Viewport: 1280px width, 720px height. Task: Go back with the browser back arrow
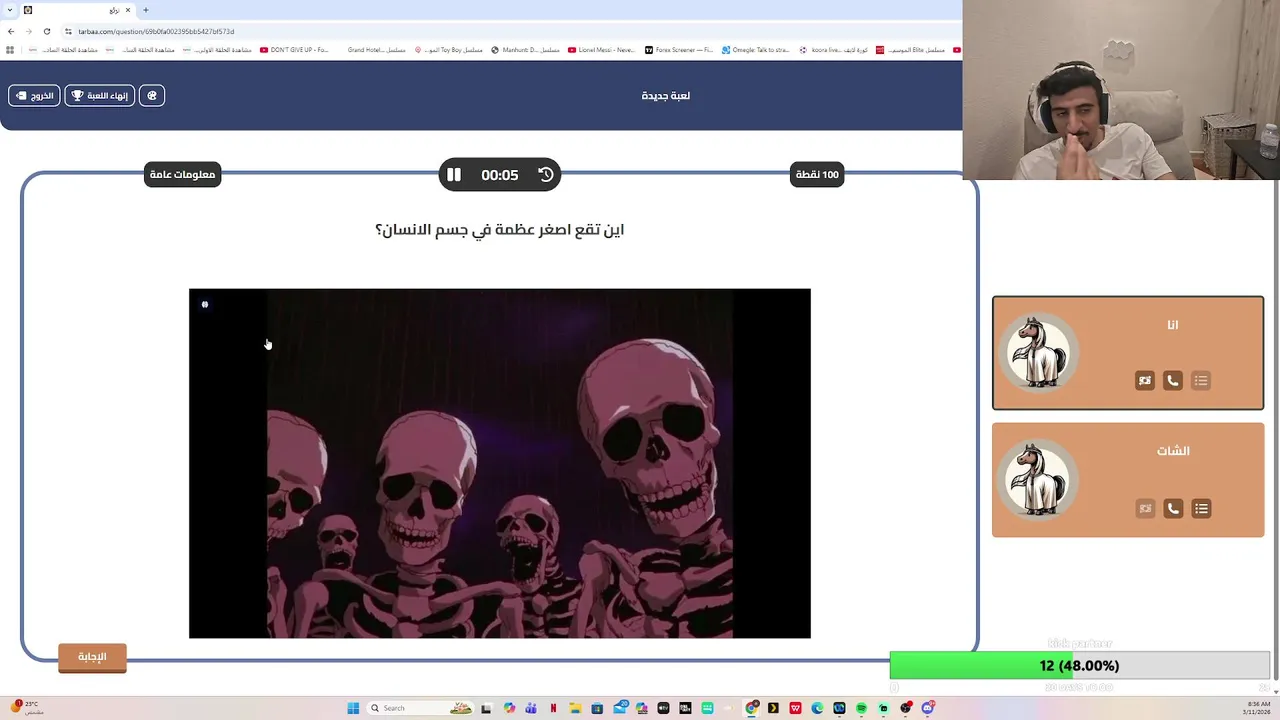pyautogui.click(x=11, y=31)
